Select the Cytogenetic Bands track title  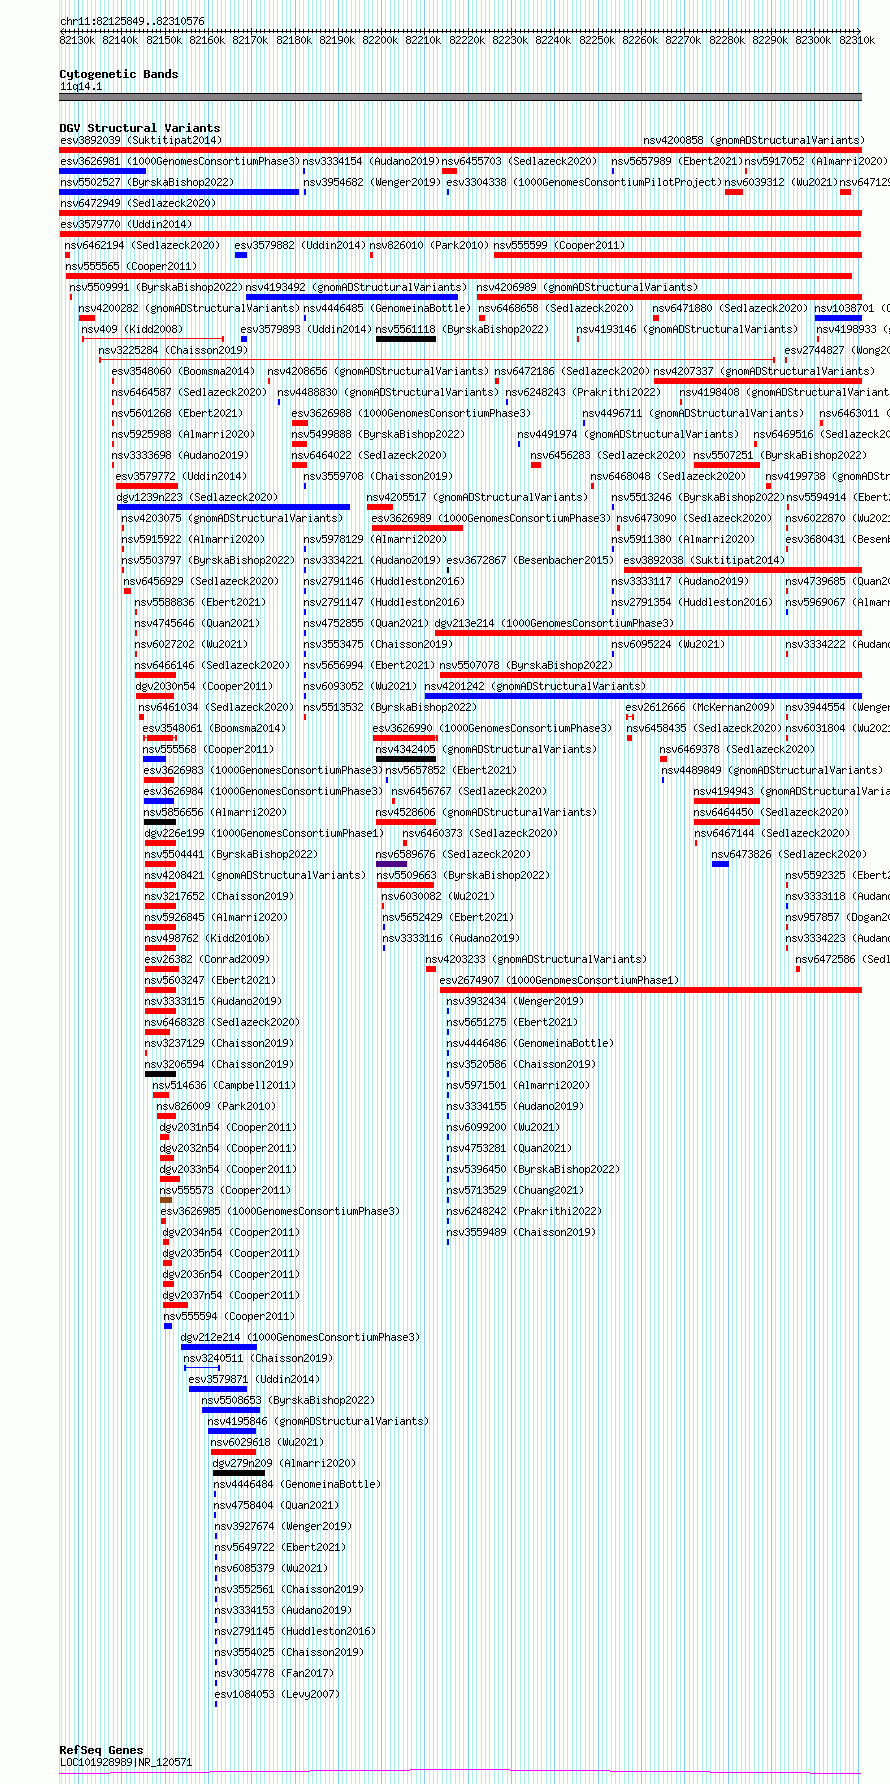[x=119, y=74]
